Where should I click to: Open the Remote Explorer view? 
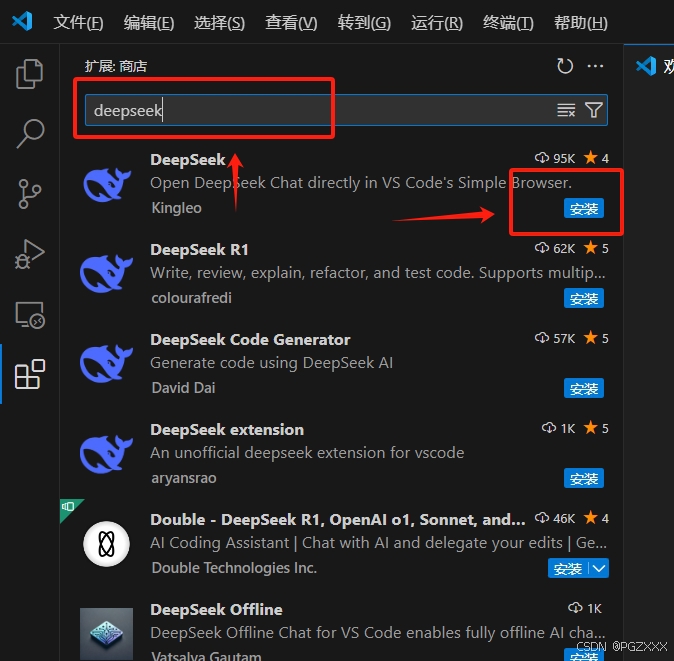[30, 315]
